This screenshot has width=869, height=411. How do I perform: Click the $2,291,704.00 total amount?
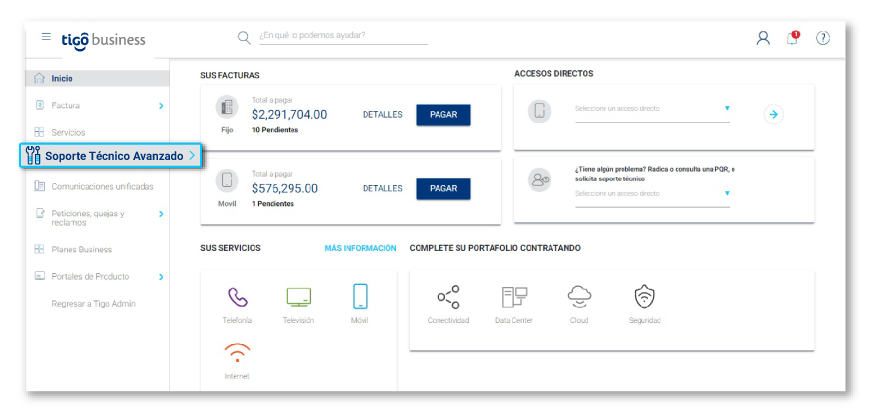click(x=289, y=115)
